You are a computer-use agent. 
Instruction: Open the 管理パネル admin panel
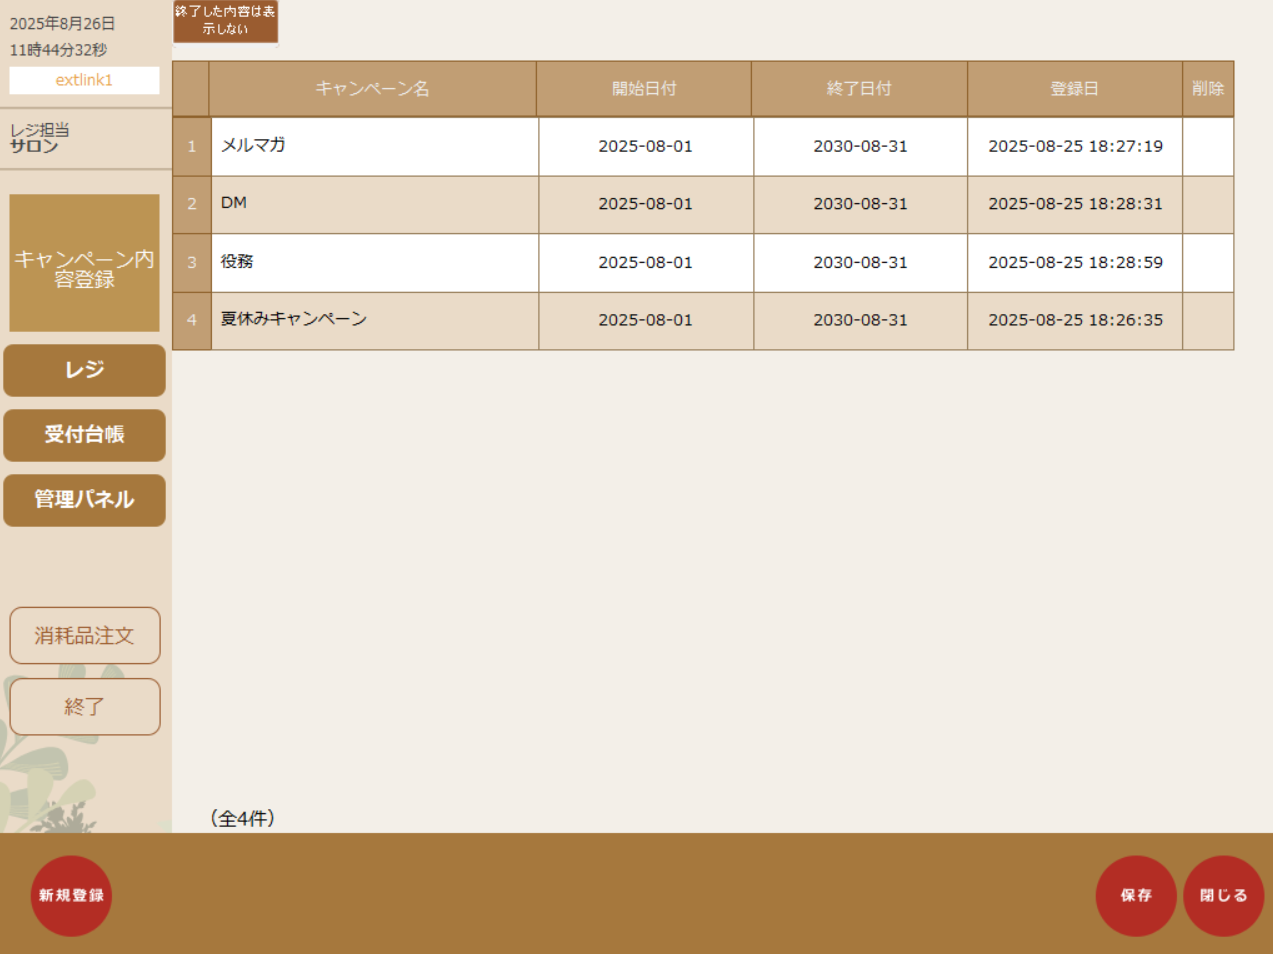tap(84, 500)
